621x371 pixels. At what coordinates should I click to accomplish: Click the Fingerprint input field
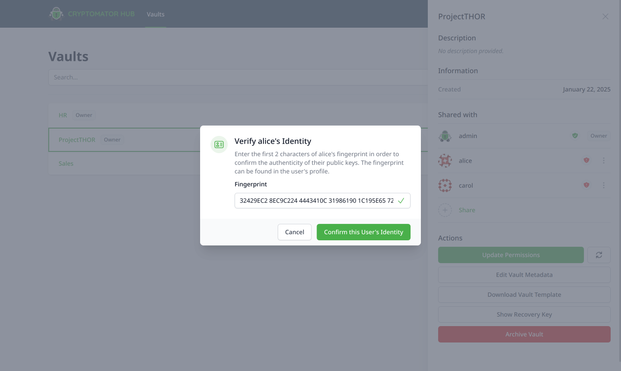pyautogui.click(x=322, y=201)
